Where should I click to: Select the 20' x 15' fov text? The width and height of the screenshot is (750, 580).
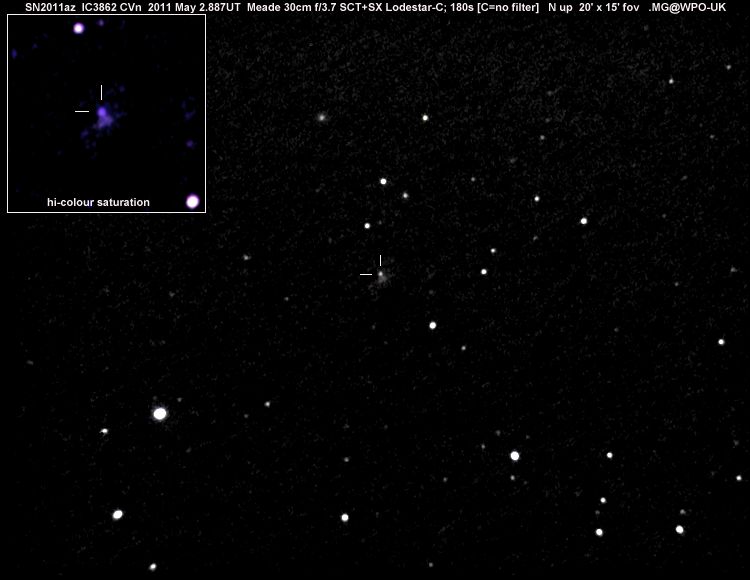click(x=609, y=7)
